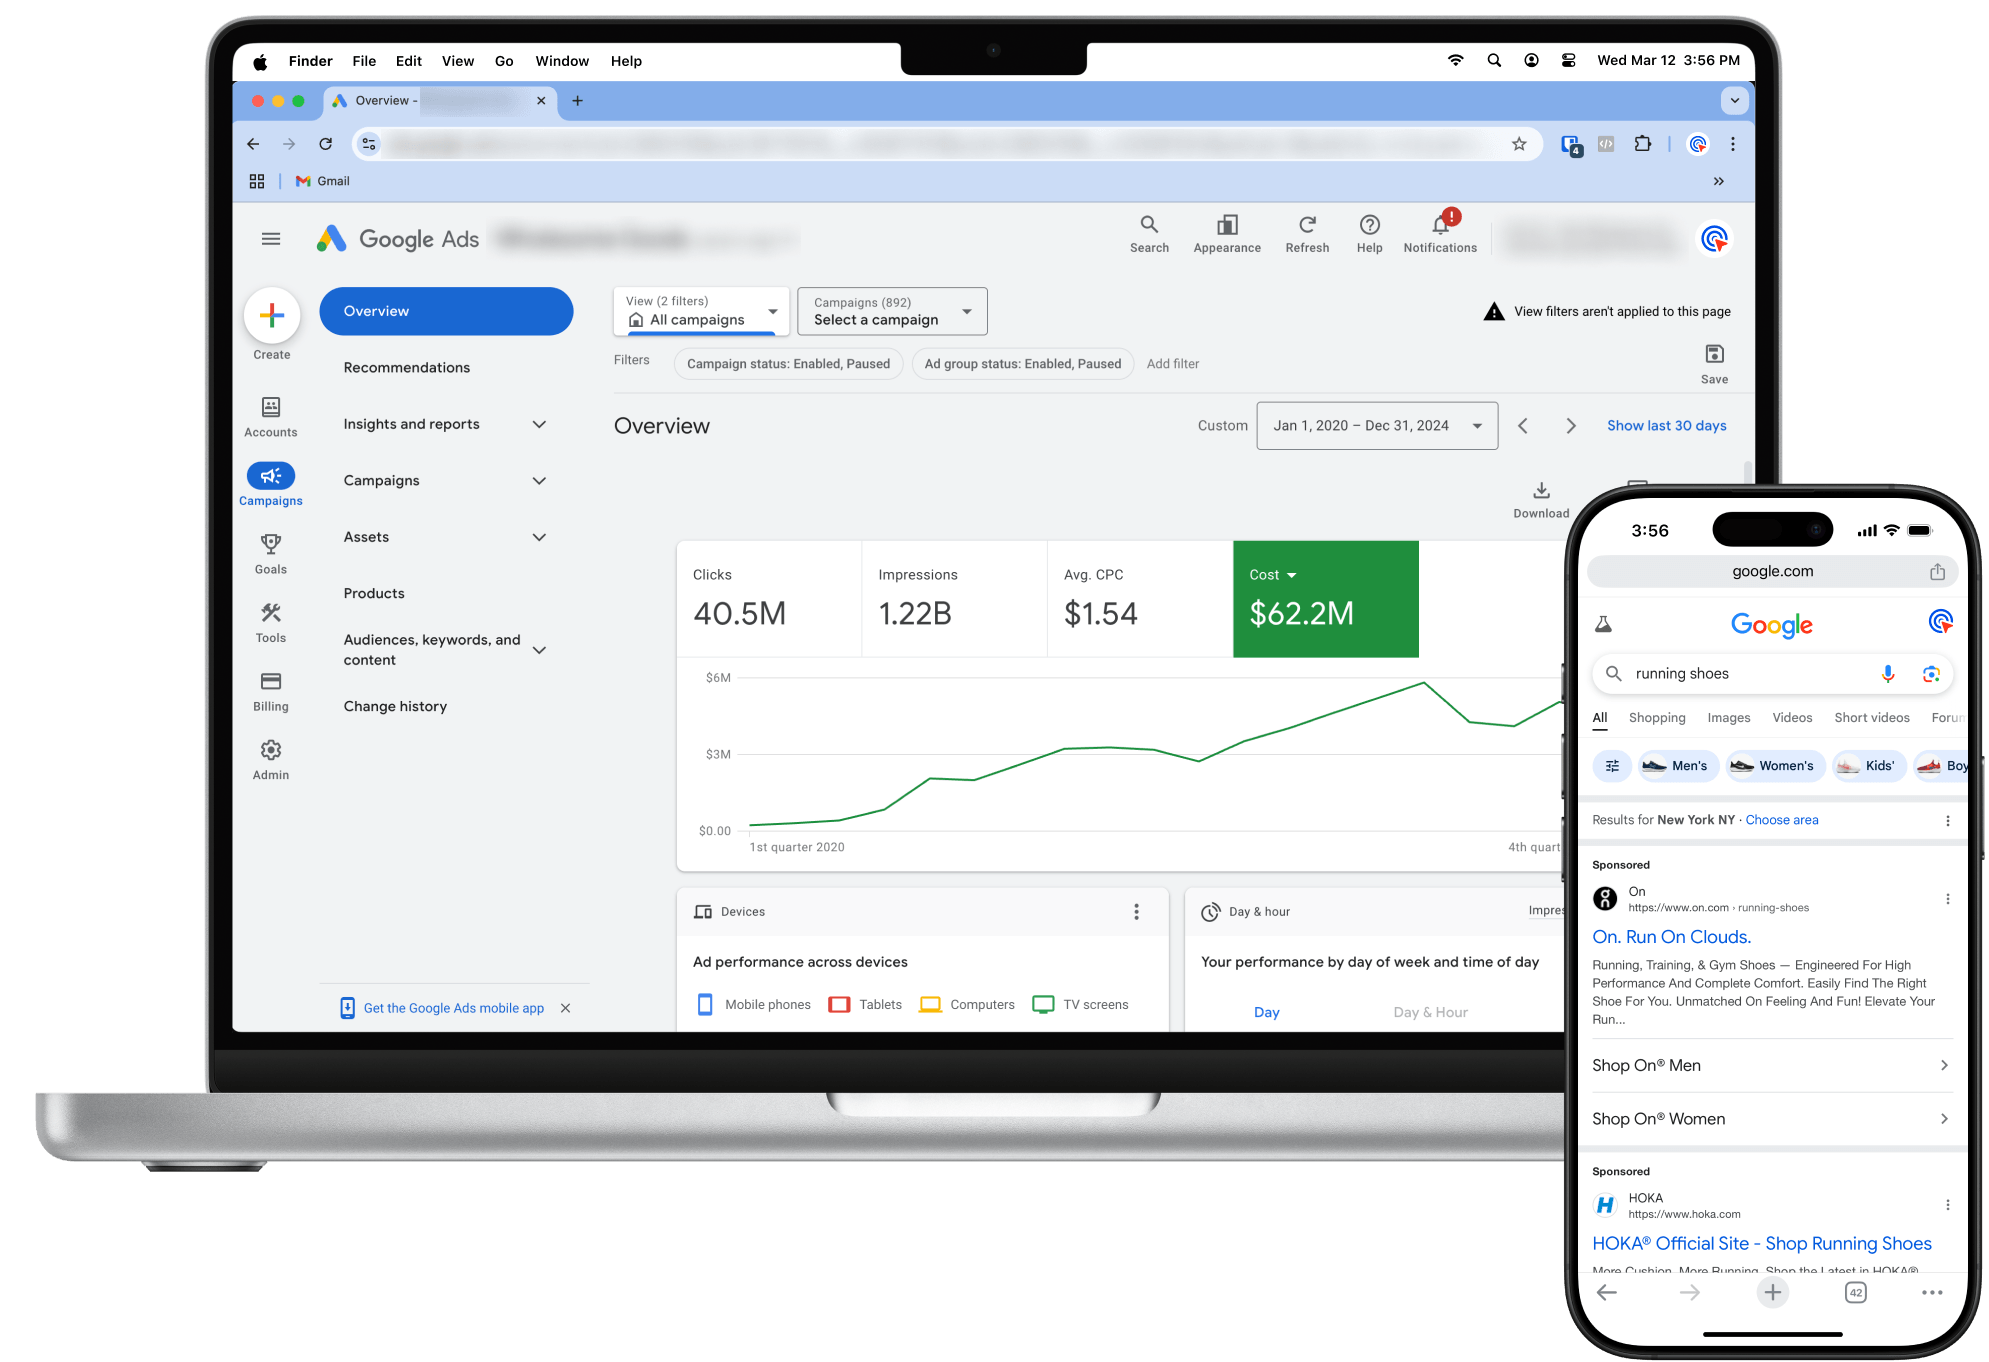Click the Create plus button
The image size is (1989, 1362).
(272, 316)
